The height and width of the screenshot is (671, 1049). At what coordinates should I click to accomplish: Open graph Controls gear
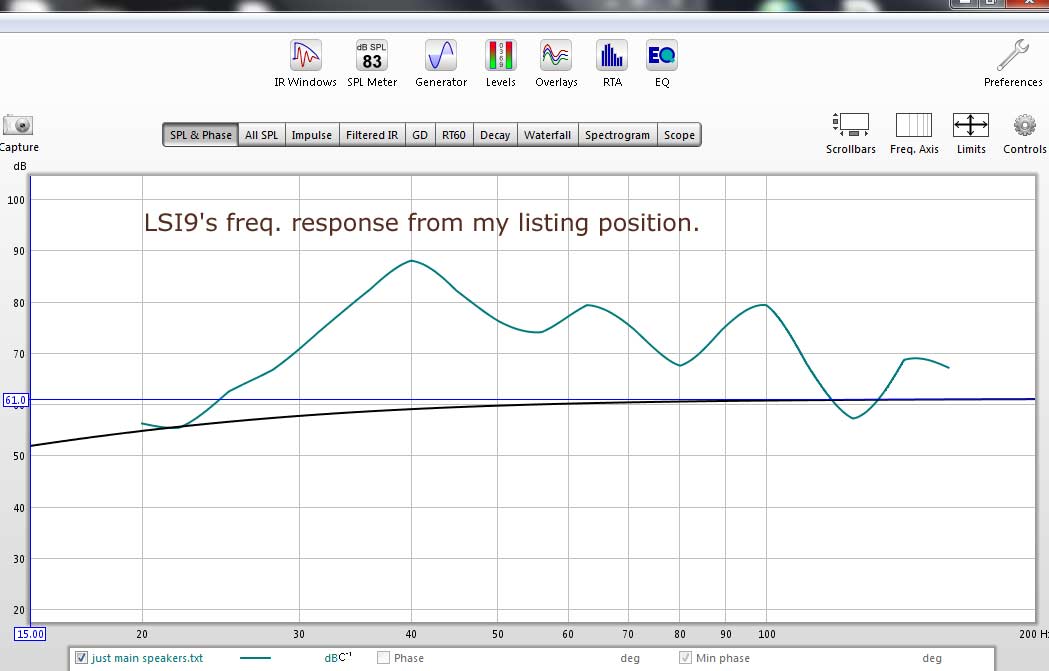tap(1024, 134)
